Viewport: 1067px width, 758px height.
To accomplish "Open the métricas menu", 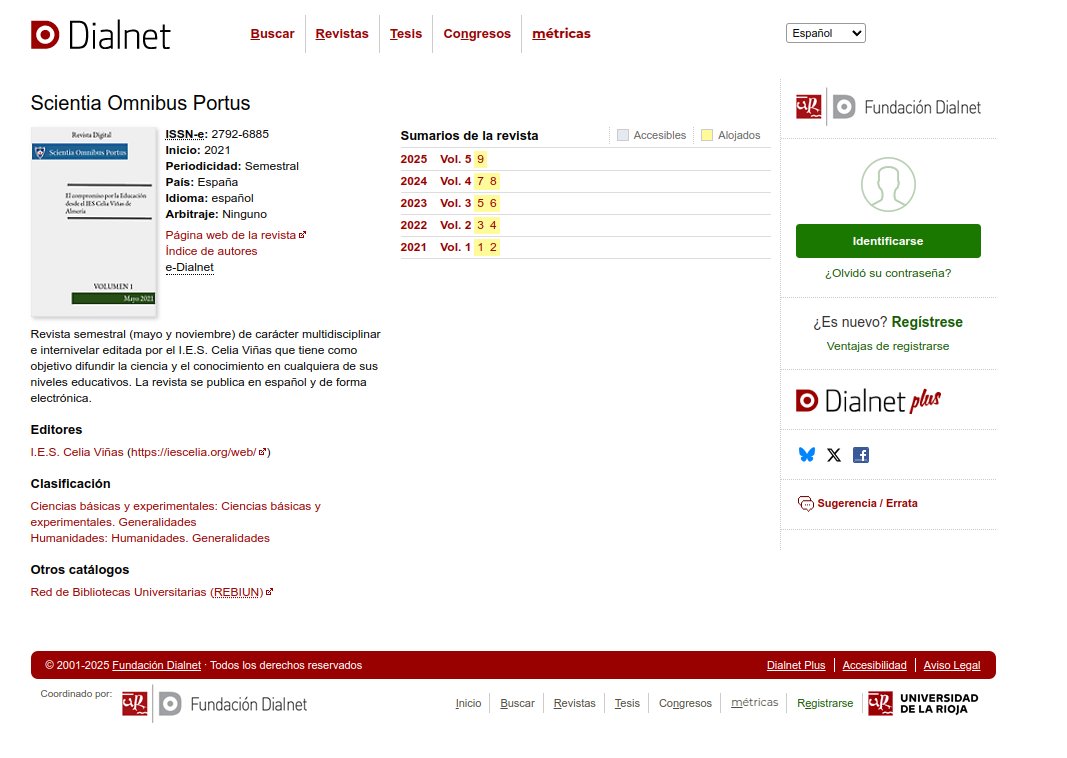I will (x=561, y=33).
